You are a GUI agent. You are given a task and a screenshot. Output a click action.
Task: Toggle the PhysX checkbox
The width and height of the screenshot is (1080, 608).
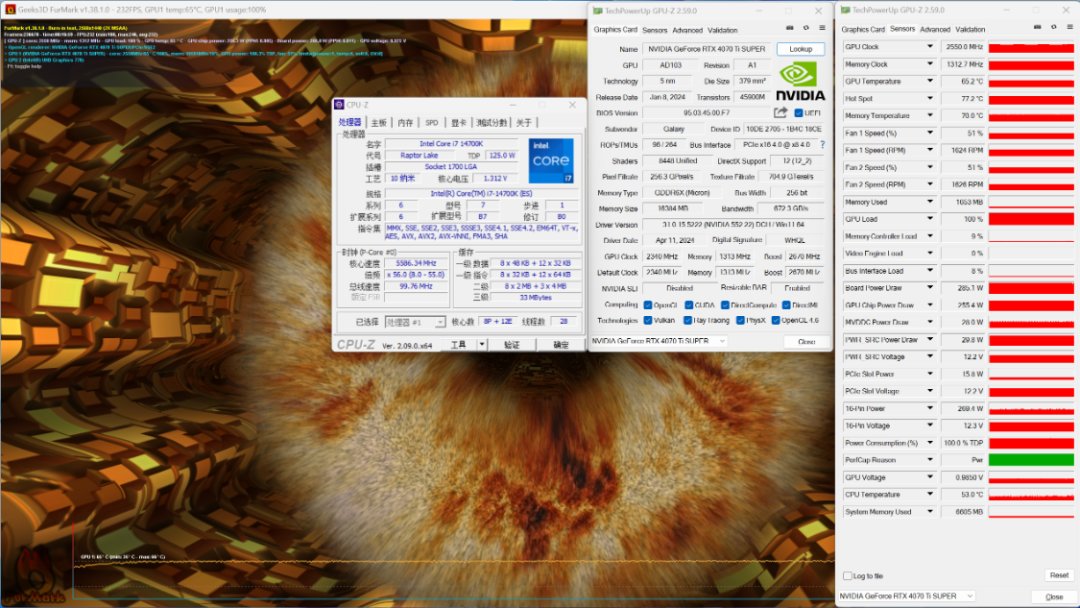coord(740,320)
